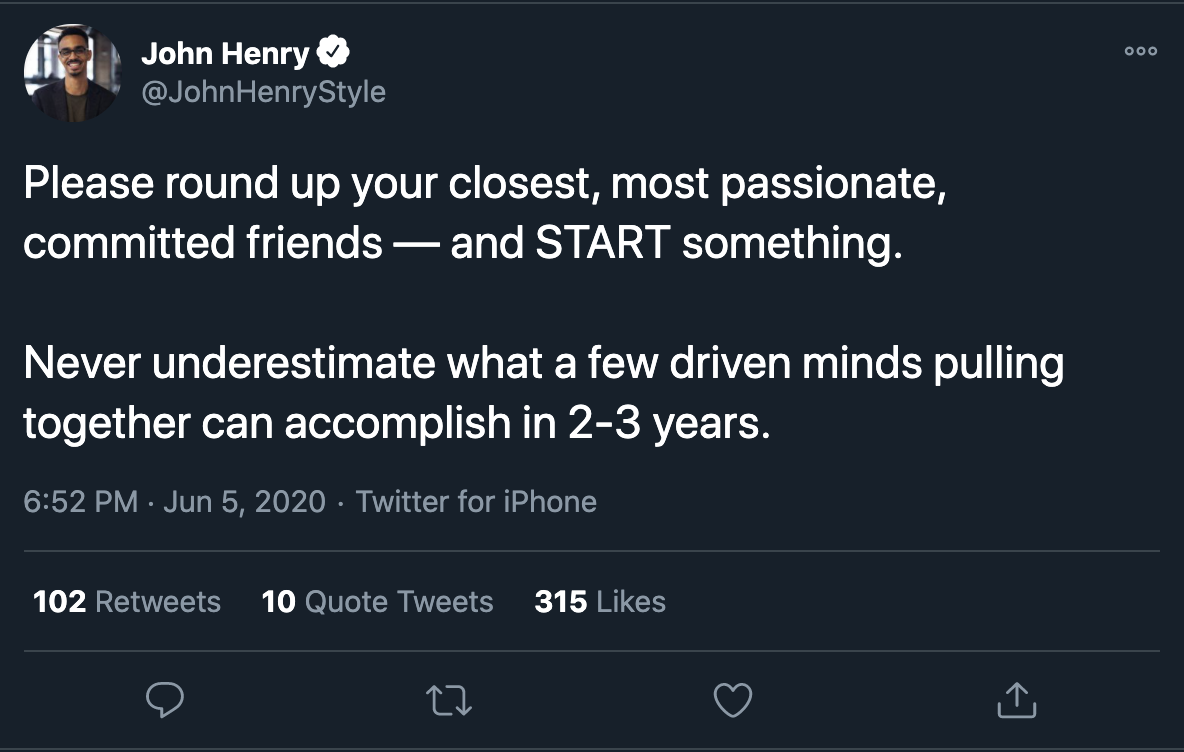1184x752 pixels.
Task: Click the Jun 5, 2020 date
Action: tap(244, 501)
